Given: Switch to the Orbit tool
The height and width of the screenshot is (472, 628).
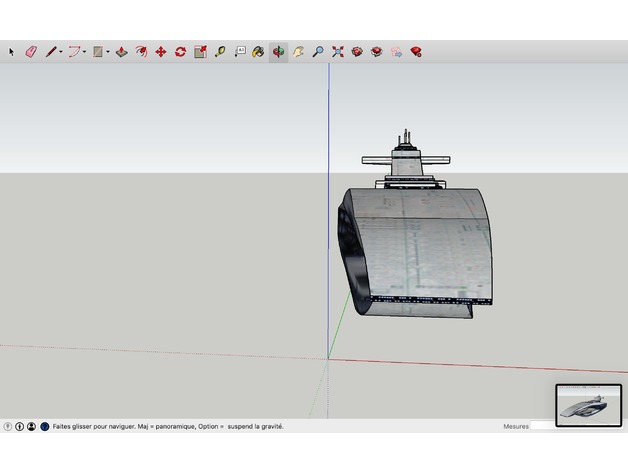Looking at the screenshot, I should click(x=278, y=51).
